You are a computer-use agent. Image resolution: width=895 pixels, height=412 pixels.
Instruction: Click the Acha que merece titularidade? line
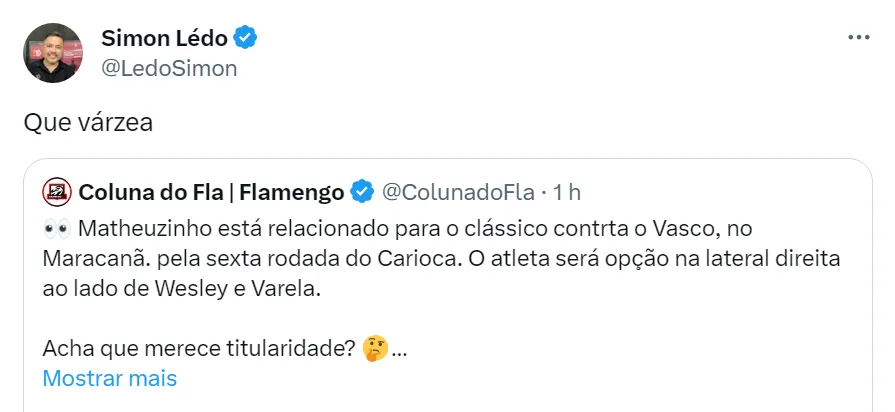click(x=200, y=349)
